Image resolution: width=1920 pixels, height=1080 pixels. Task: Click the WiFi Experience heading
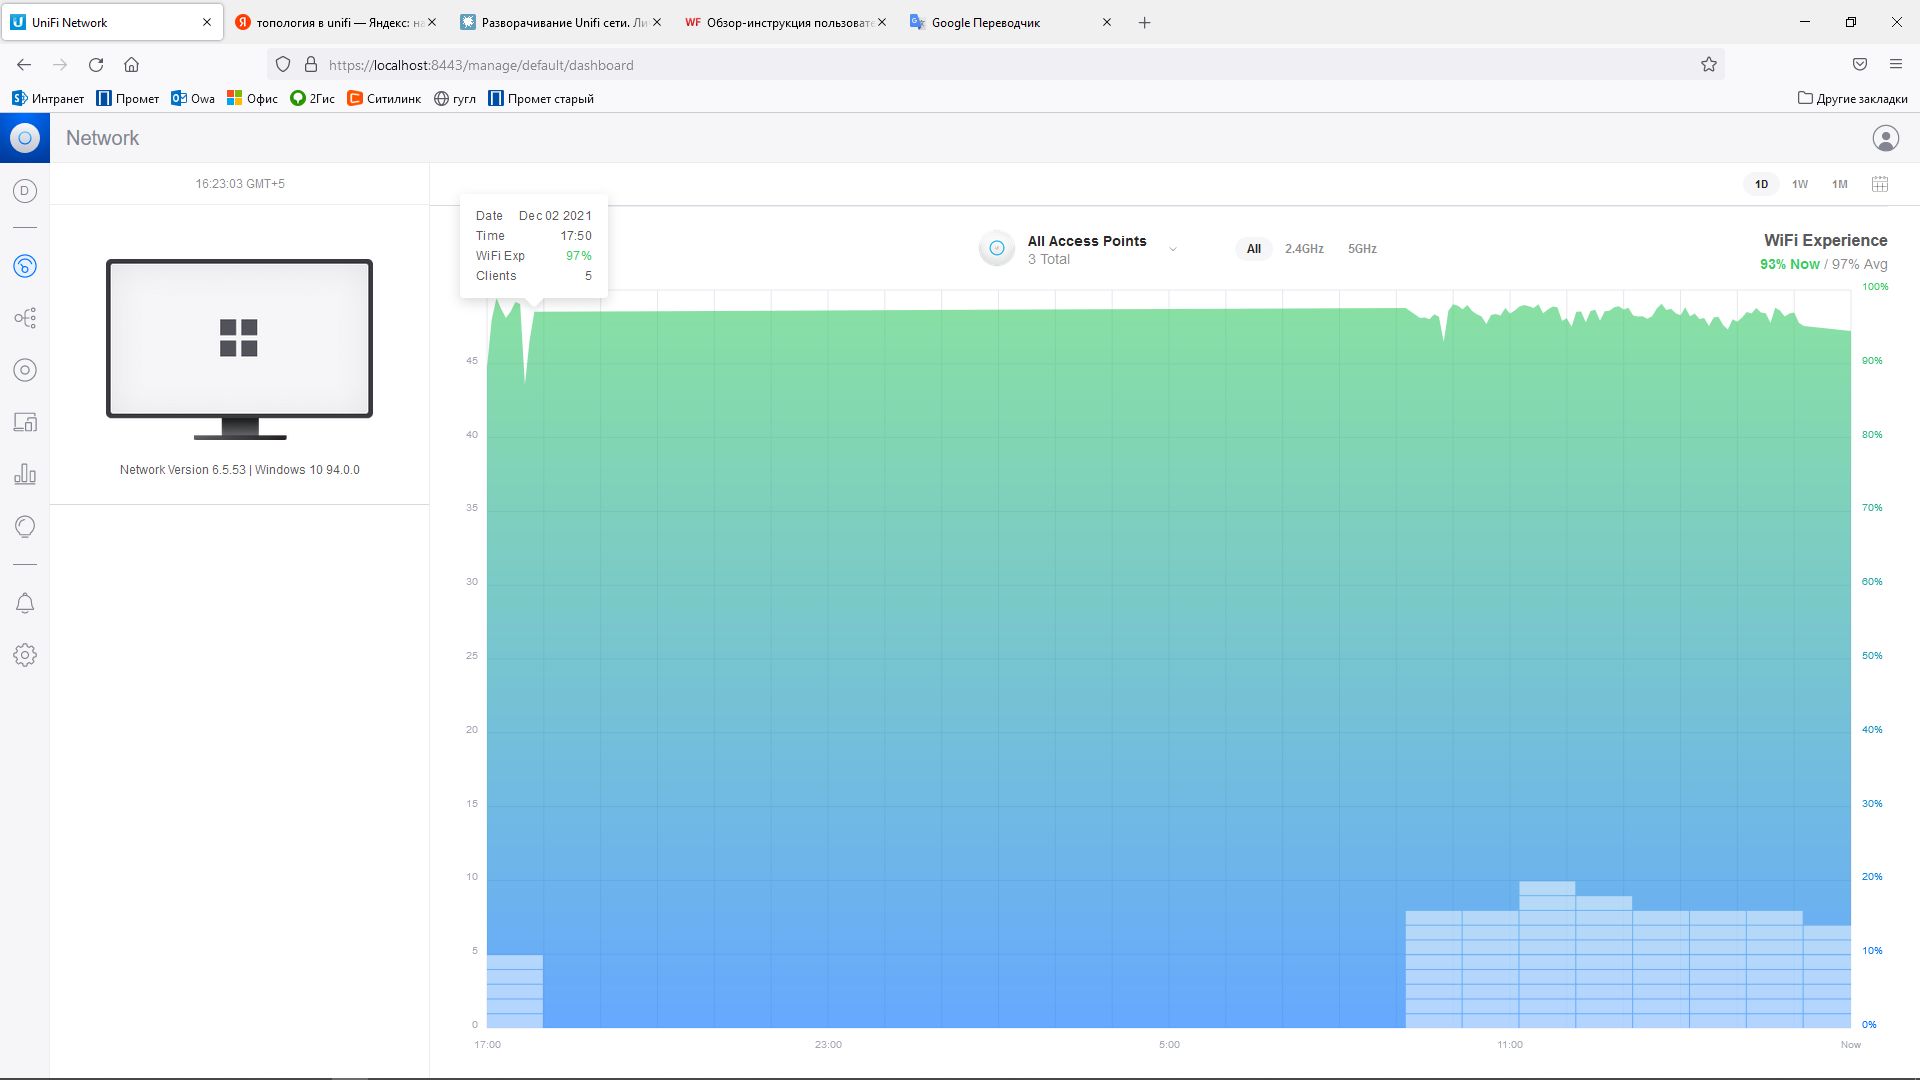coord(1825,240)
